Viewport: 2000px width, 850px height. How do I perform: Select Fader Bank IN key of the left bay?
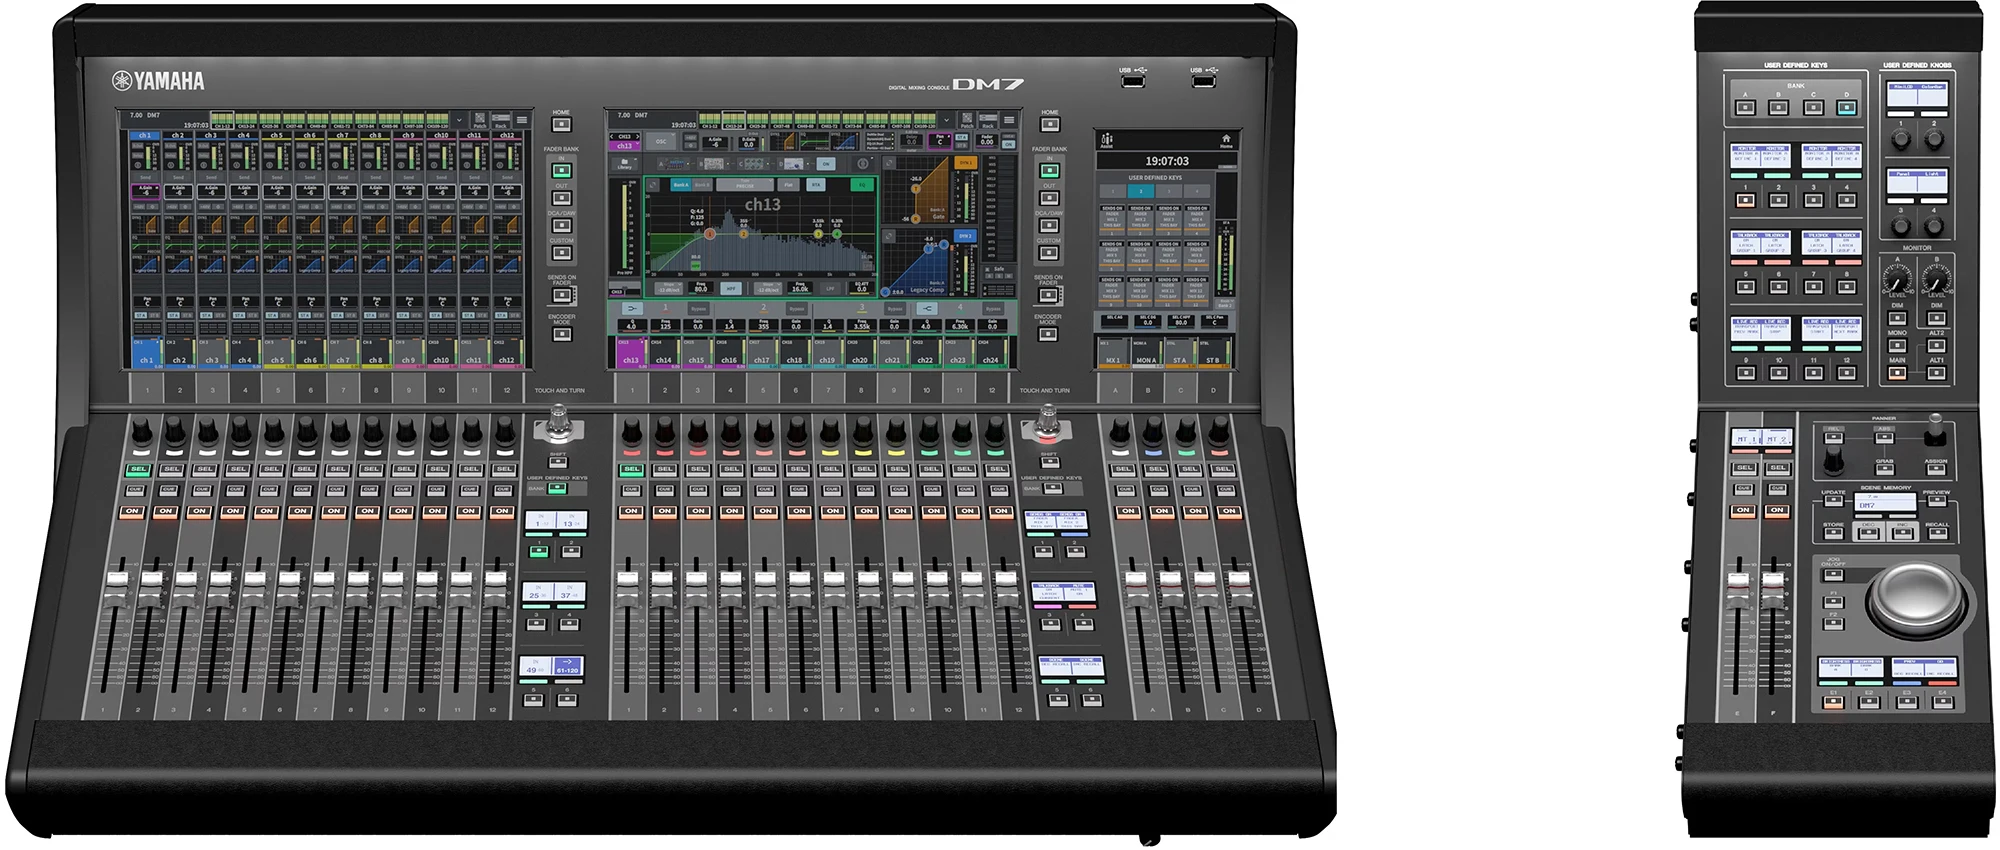tap(562, 171)
